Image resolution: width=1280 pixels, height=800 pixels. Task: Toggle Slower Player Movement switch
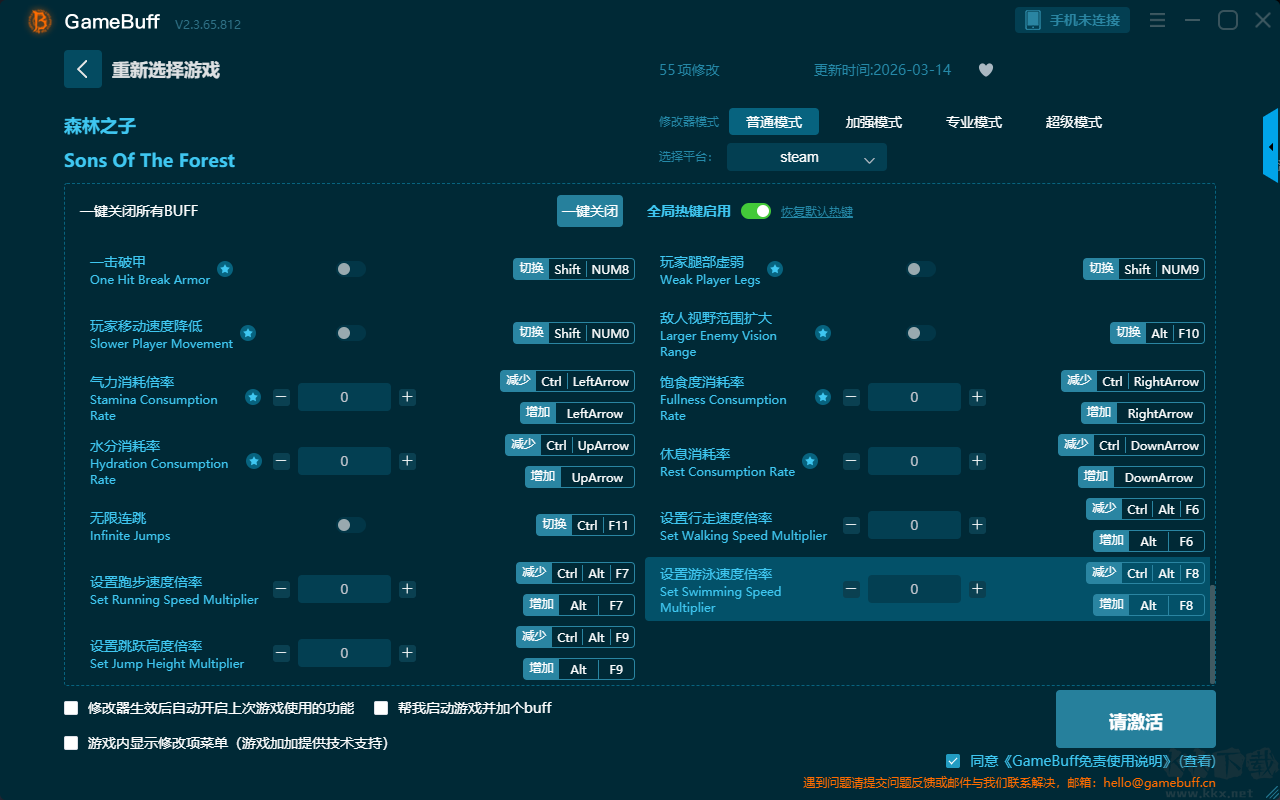(x=350, y=333)
